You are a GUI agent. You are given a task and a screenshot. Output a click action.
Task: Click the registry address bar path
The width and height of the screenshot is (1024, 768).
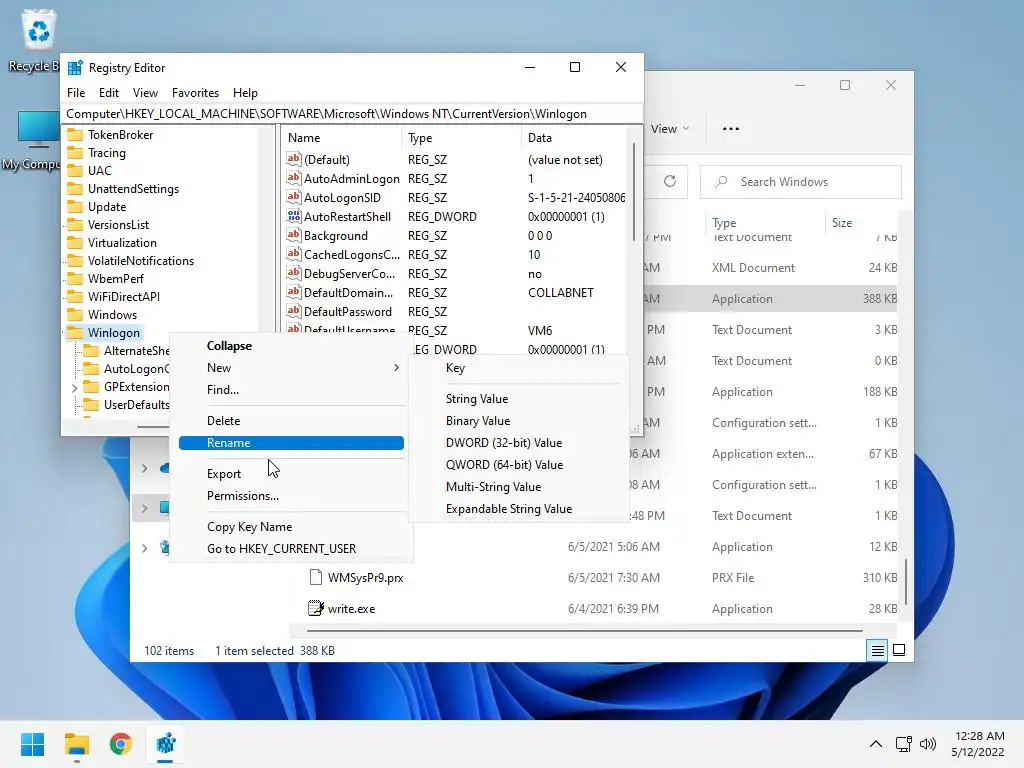point(351,114)
